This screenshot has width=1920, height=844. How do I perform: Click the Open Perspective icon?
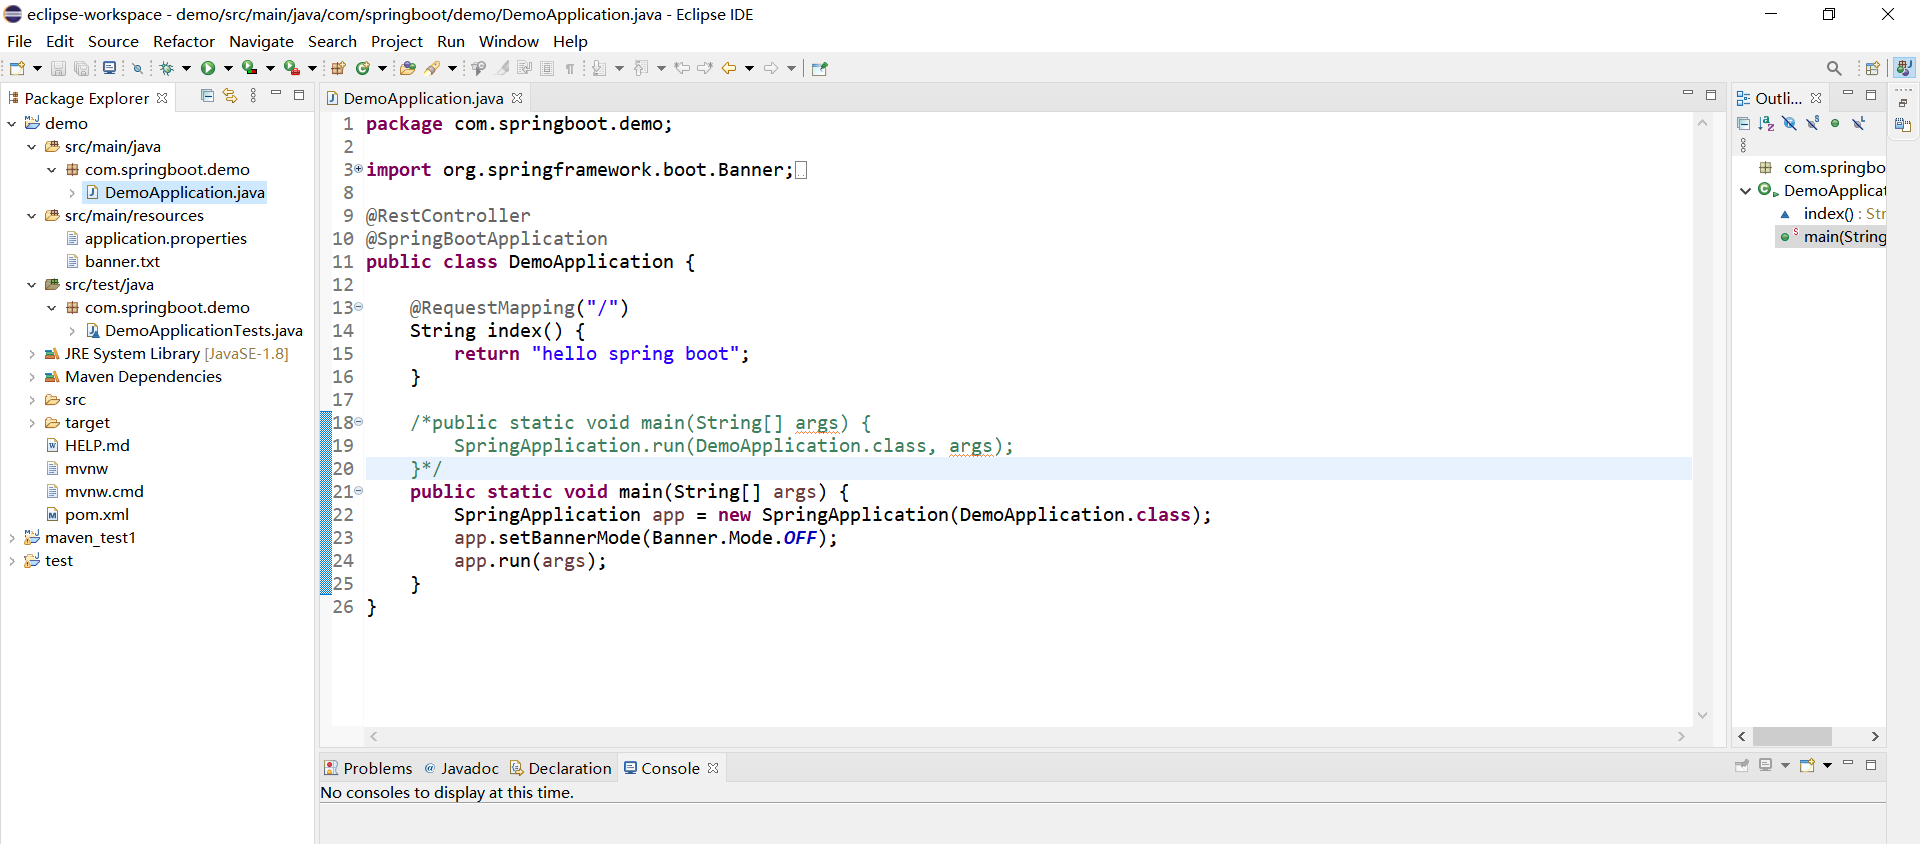click(1872, 68)
